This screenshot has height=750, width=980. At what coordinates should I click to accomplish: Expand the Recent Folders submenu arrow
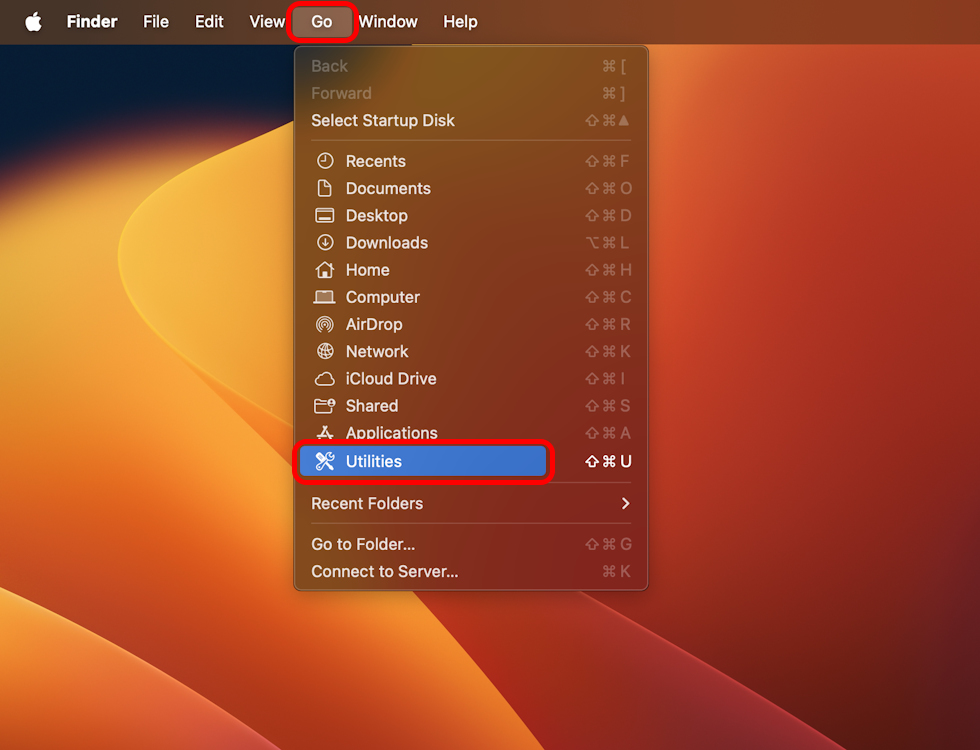tap(625, 503)
